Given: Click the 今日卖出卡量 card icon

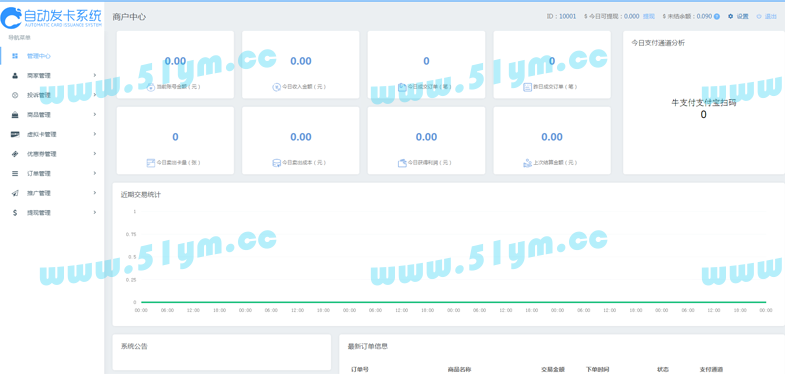Looking at the screenshot, I should click(x=151, y=163).
